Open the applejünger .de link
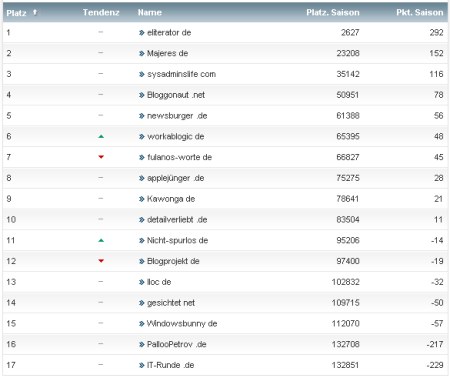Viewport: 450px width, 378px height. pyautogui.click(x=175, y=178)
